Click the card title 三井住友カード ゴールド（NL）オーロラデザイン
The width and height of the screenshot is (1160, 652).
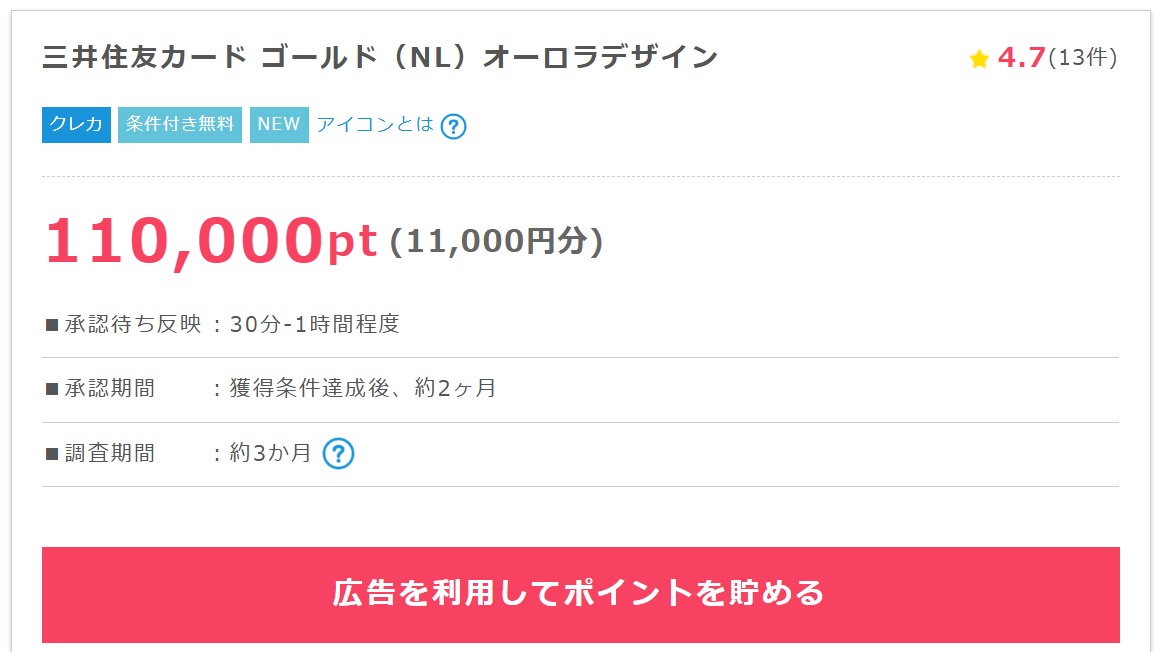[380, 57]
